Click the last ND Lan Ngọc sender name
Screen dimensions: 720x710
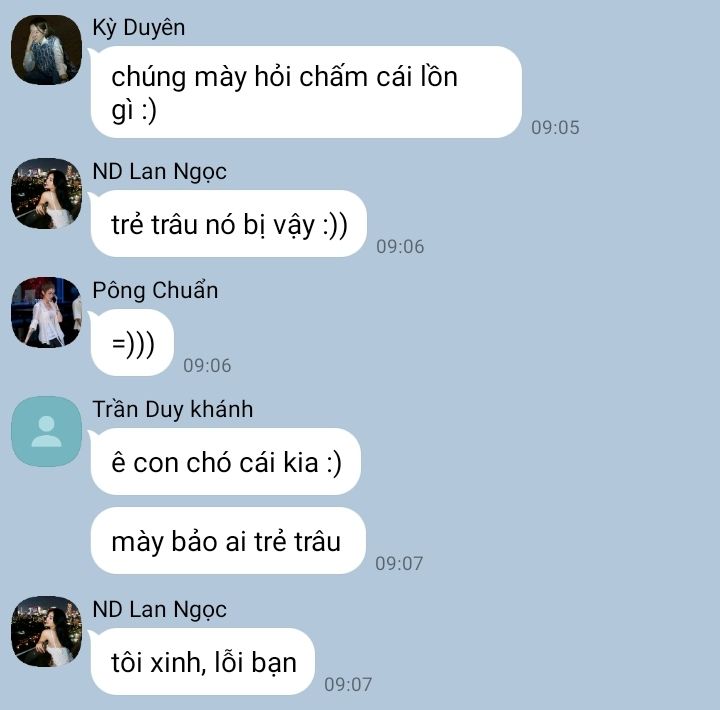pyautogui.click(x=159, y=610)
